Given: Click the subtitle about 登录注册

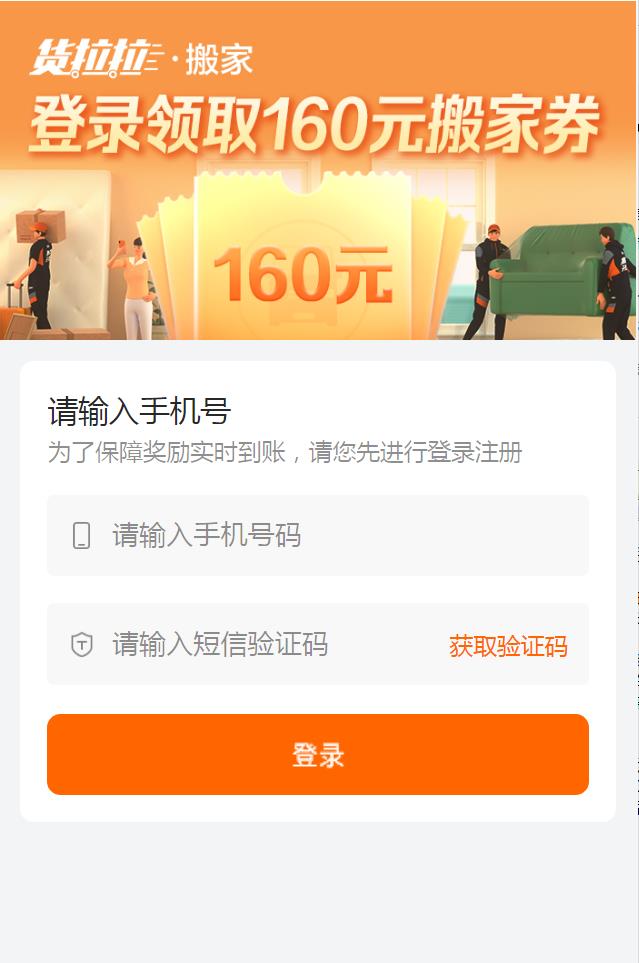Looking at the screenshot, I should click(x=285, y=452).
